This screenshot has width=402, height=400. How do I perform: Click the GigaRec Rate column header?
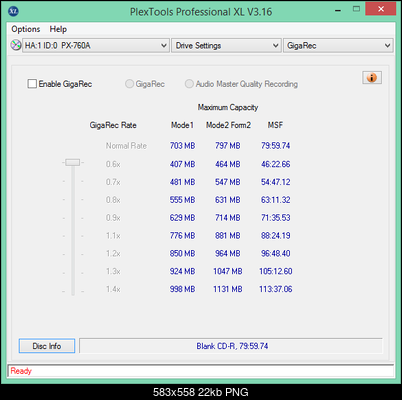[x=113, y=125]
